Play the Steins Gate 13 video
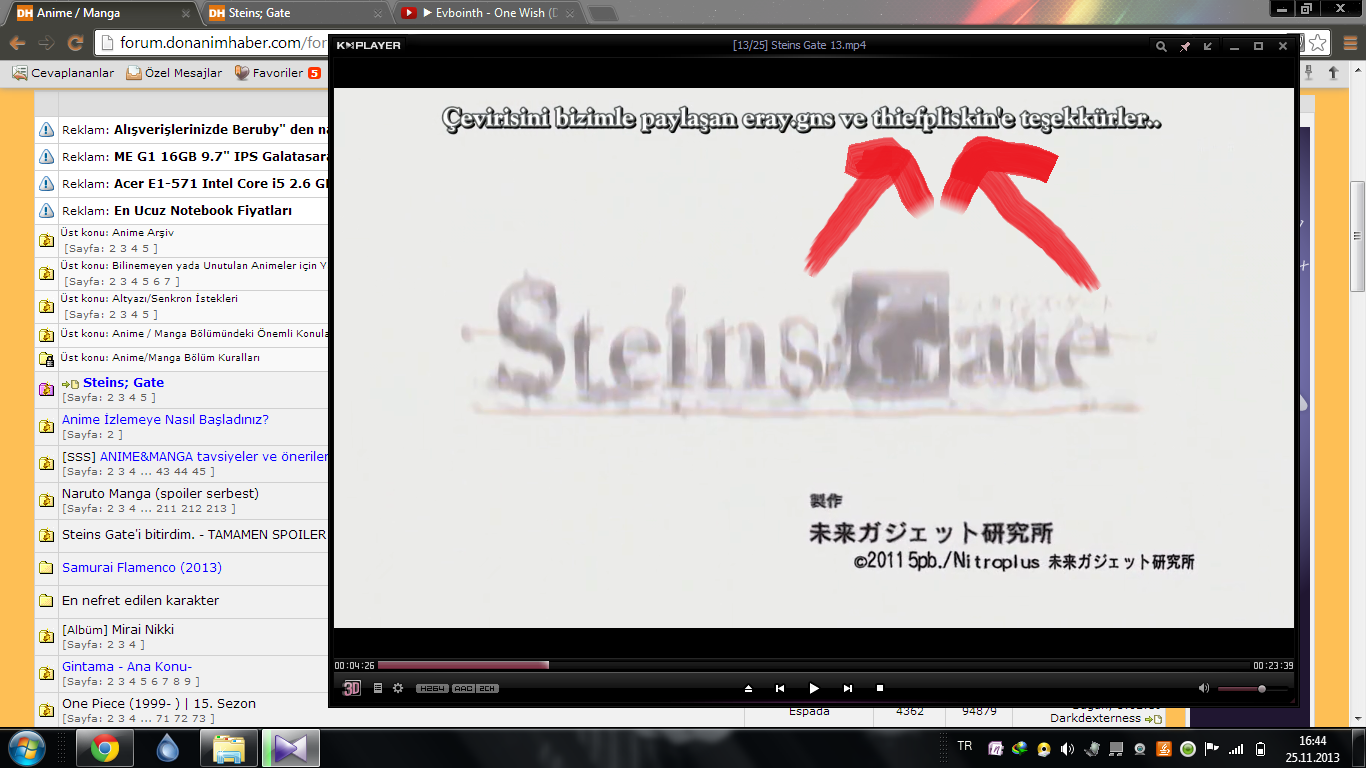The image size is (1366, 768). 814,688
